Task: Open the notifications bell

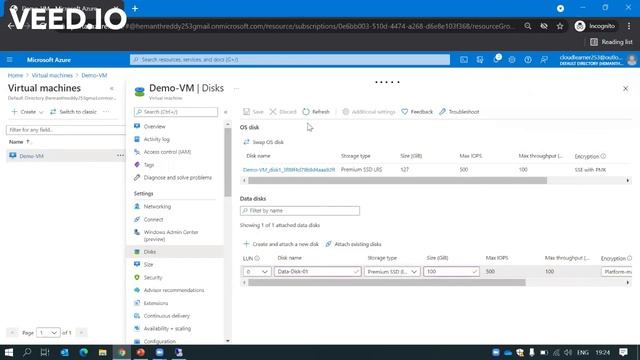Action: pyautogui.click(x=496, y=60)
